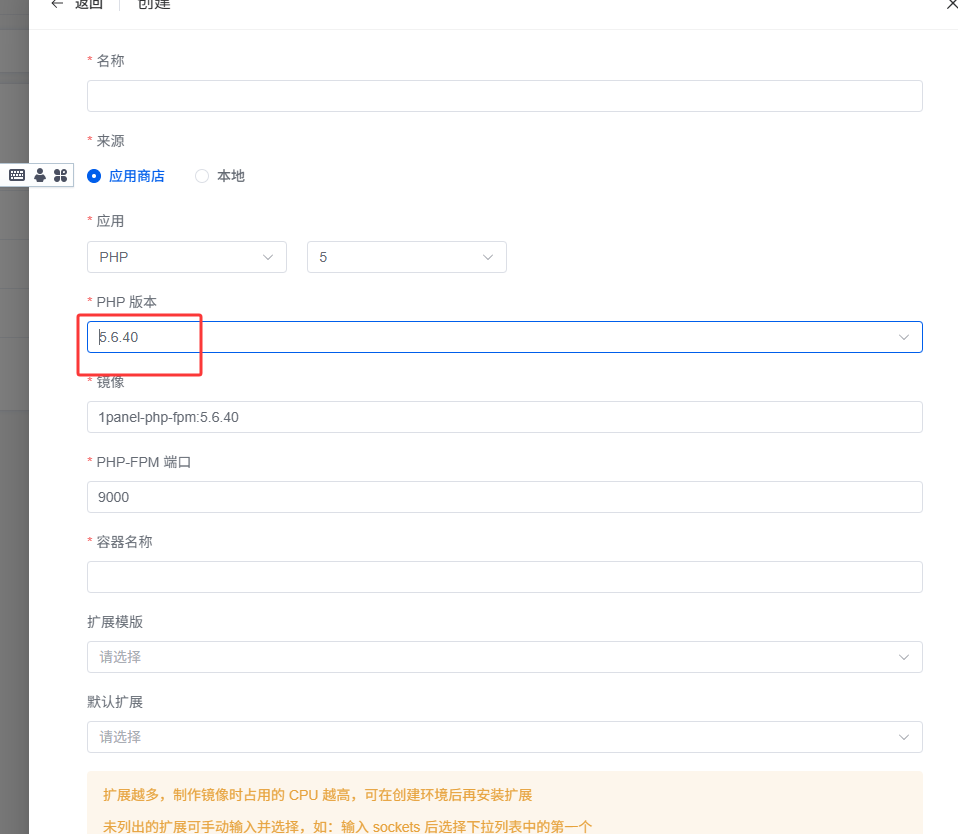Image resolution: width=958 pixels, height=834 pixels.
Task: Click into the 容器名称 input field
Action: [505, 577]
